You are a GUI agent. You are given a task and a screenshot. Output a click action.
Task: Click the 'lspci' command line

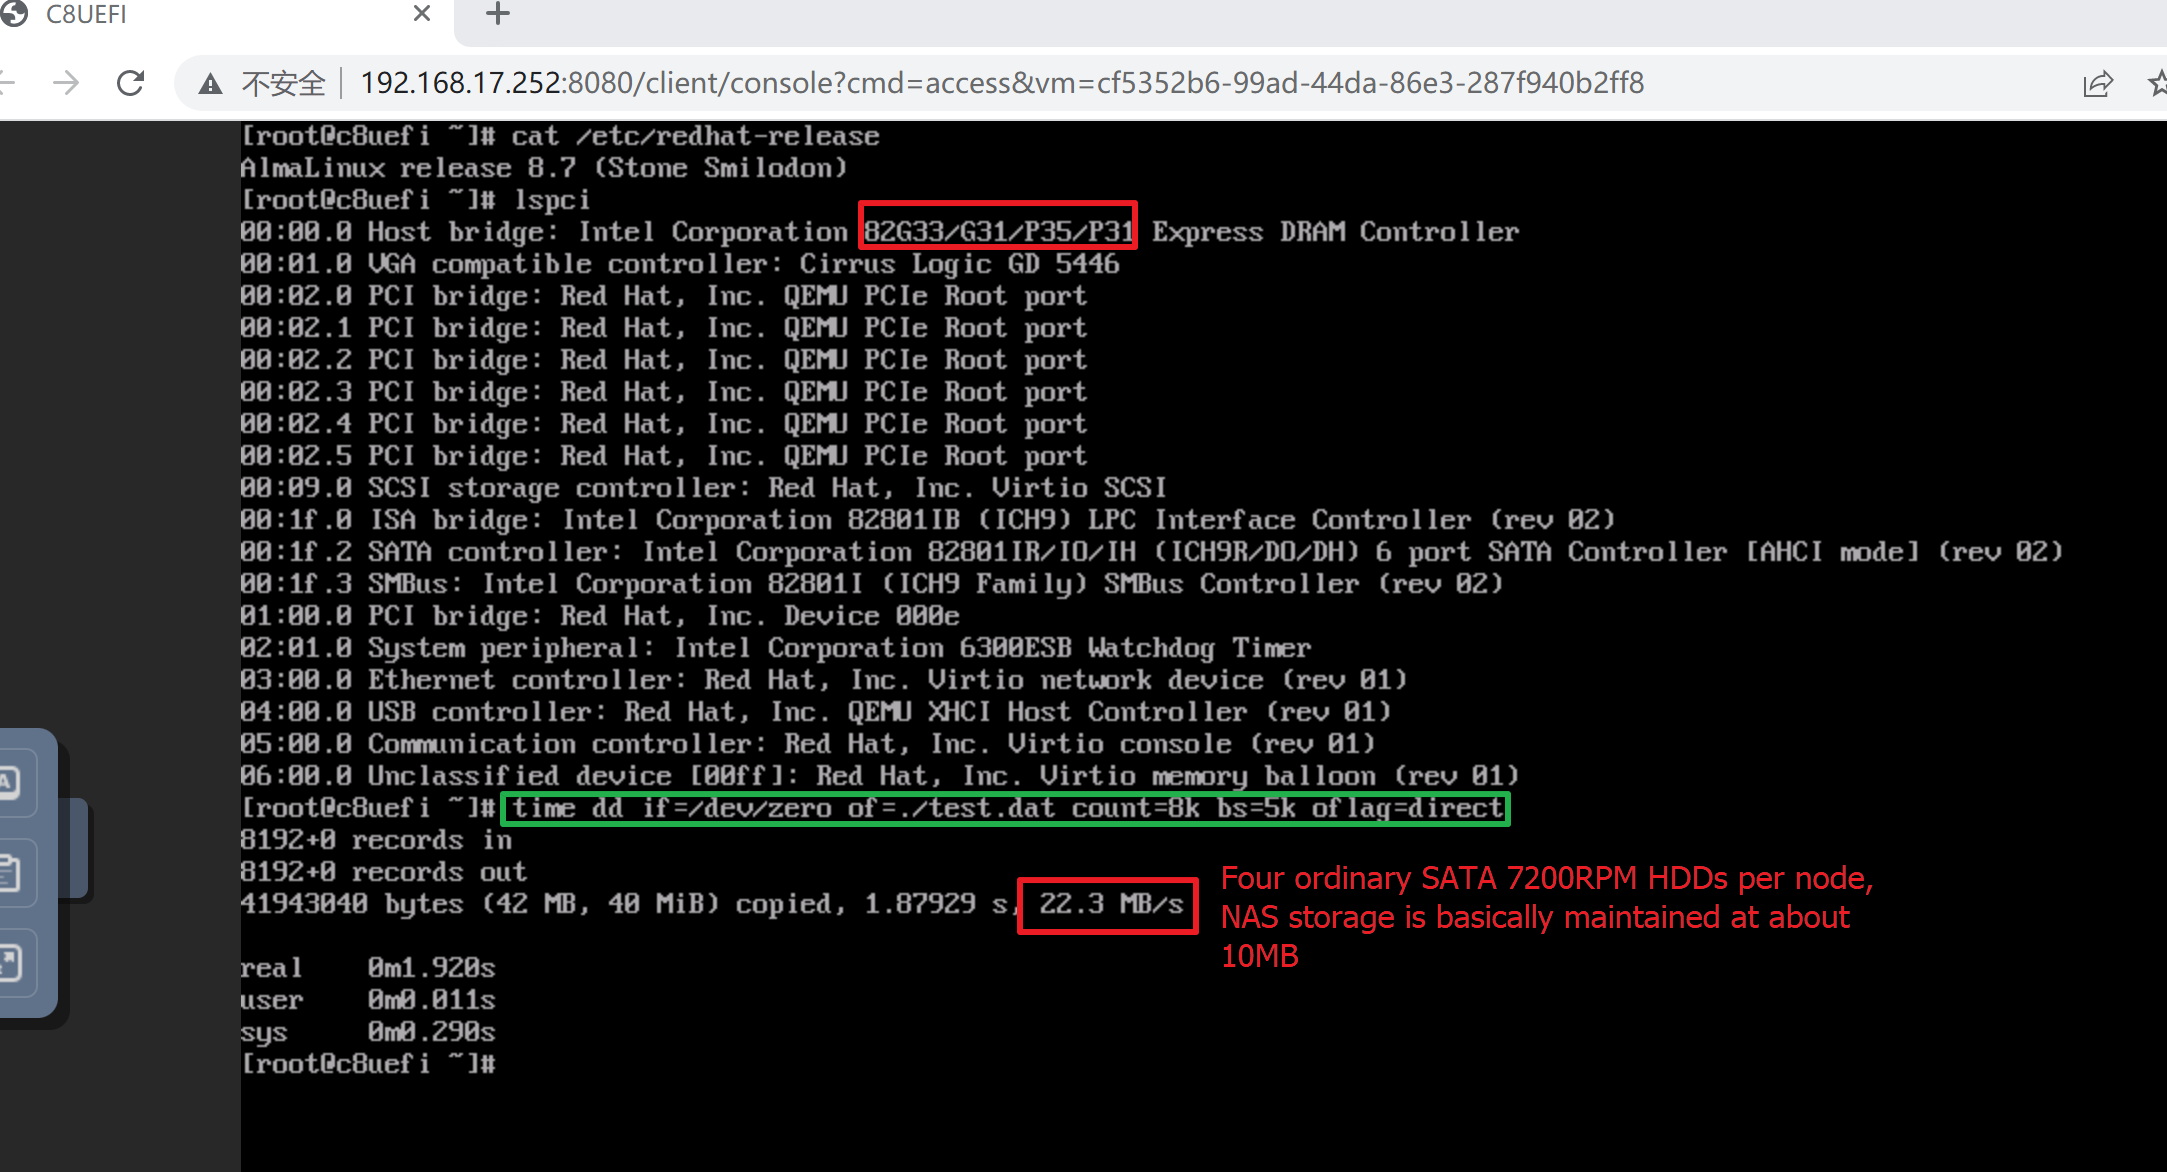416,200
